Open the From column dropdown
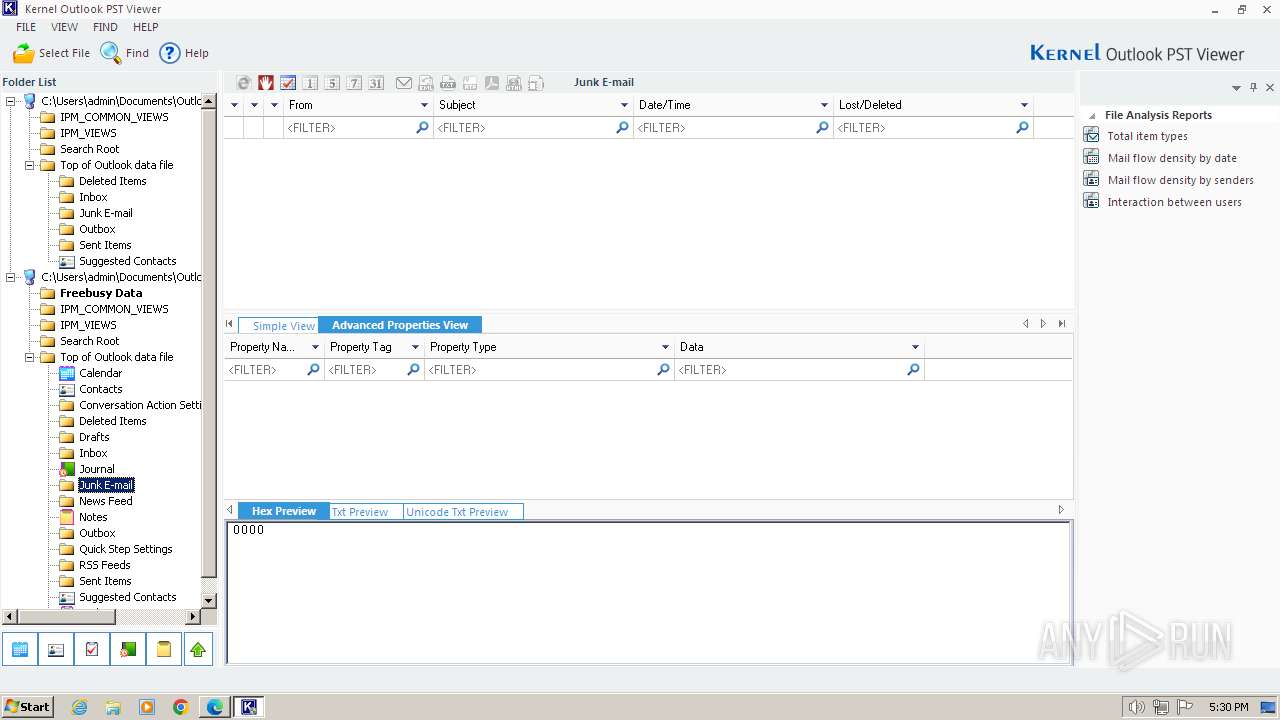Image resolution: width=1280 pixels, height=720 pixels. tap(424, 105)
